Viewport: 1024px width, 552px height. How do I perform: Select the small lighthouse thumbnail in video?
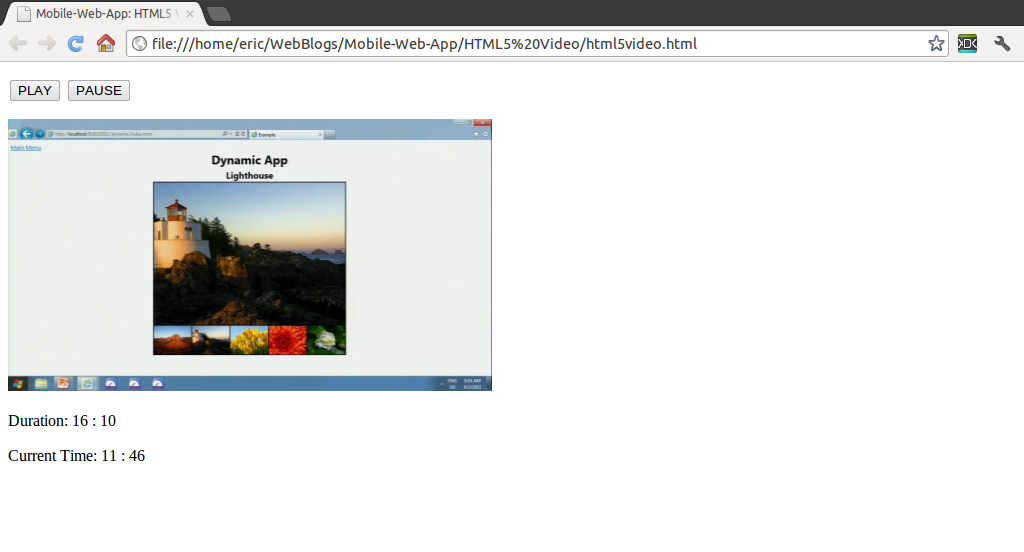tap(210, 340)
